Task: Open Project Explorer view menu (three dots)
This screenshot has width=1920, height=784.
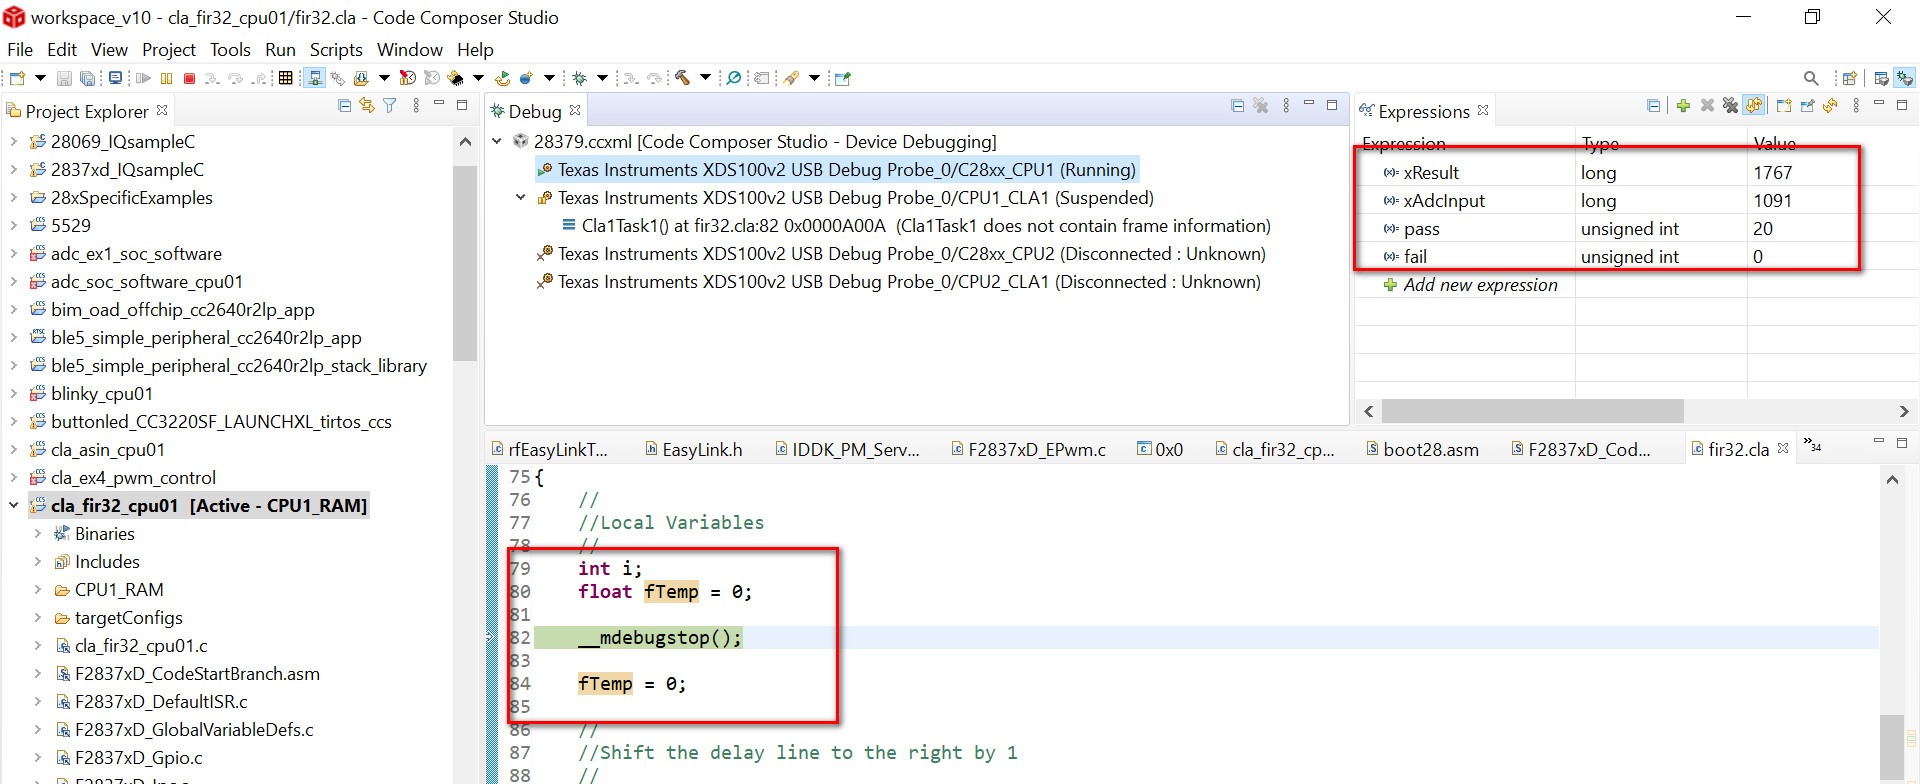Action: click(x=416, y=105)
